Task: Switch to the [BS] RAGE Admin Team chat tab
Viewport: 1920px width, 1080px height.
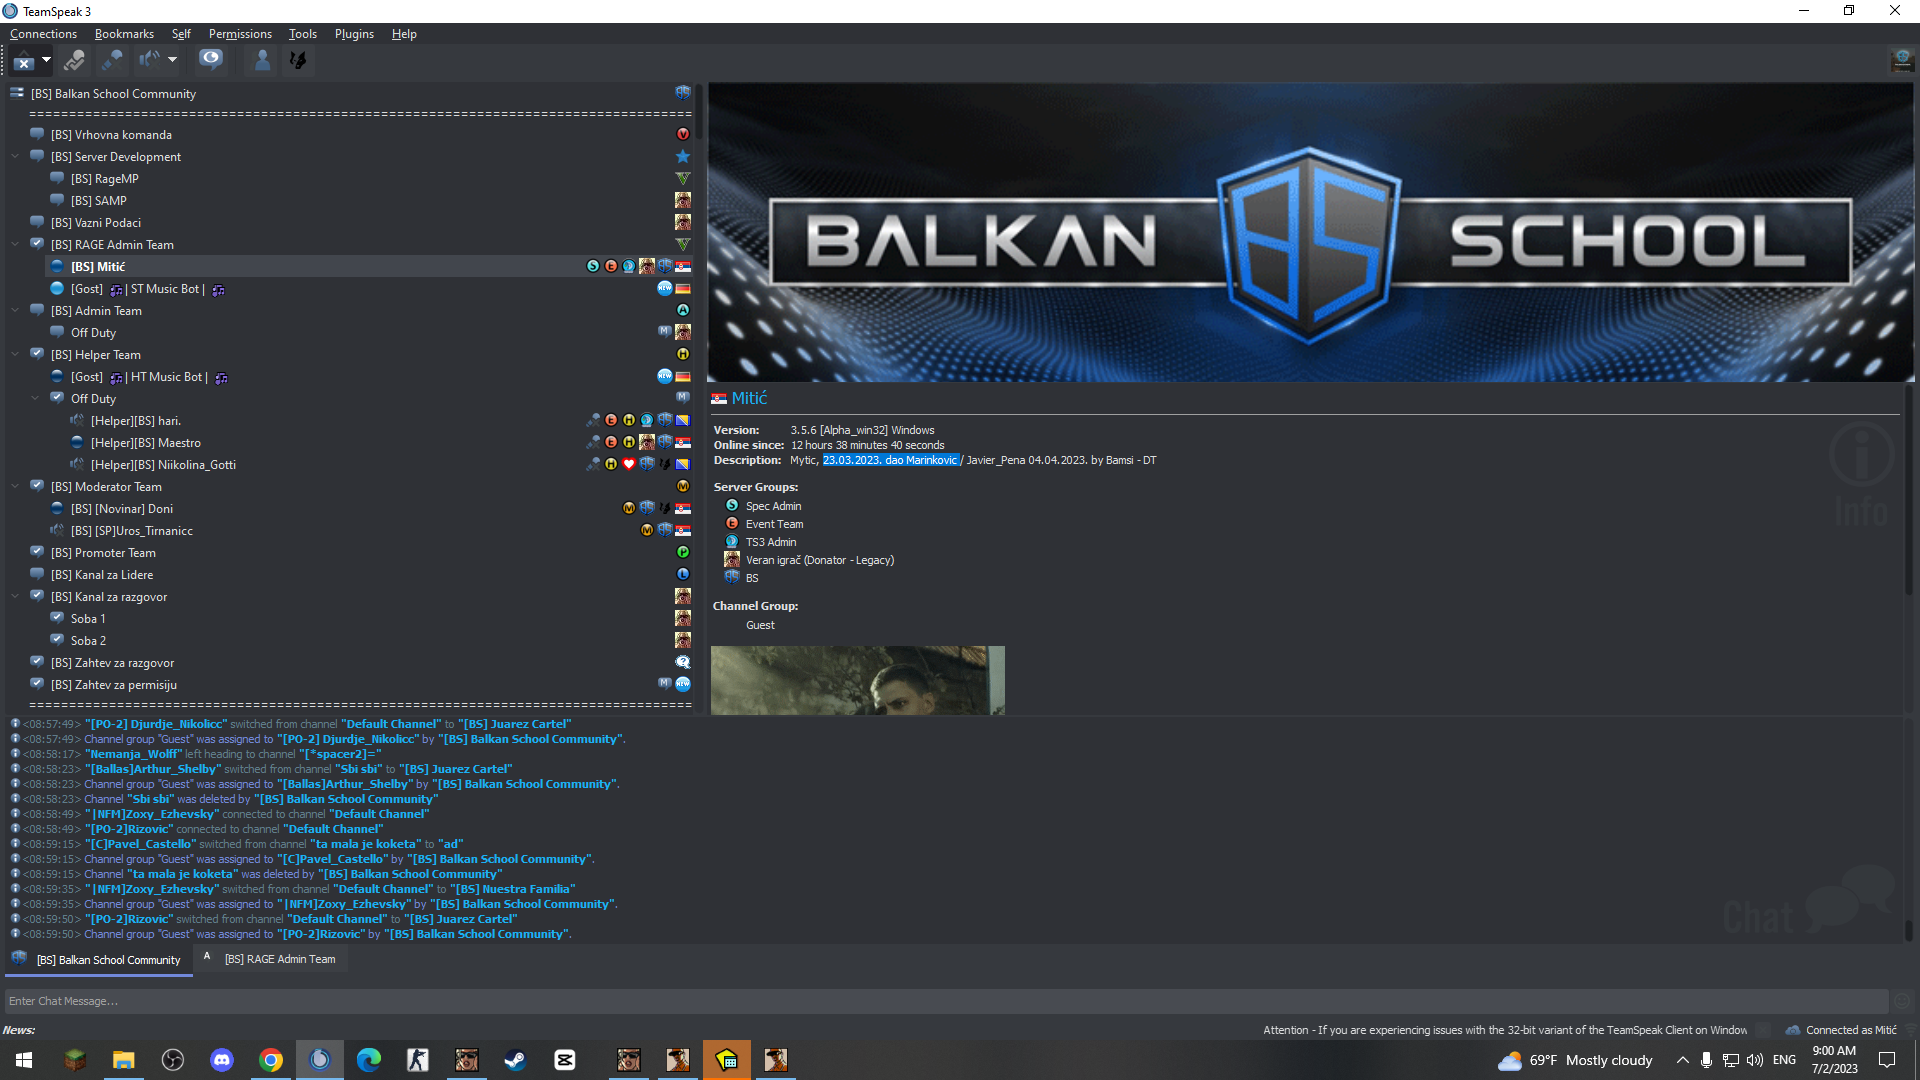Action: click(271, 959)
